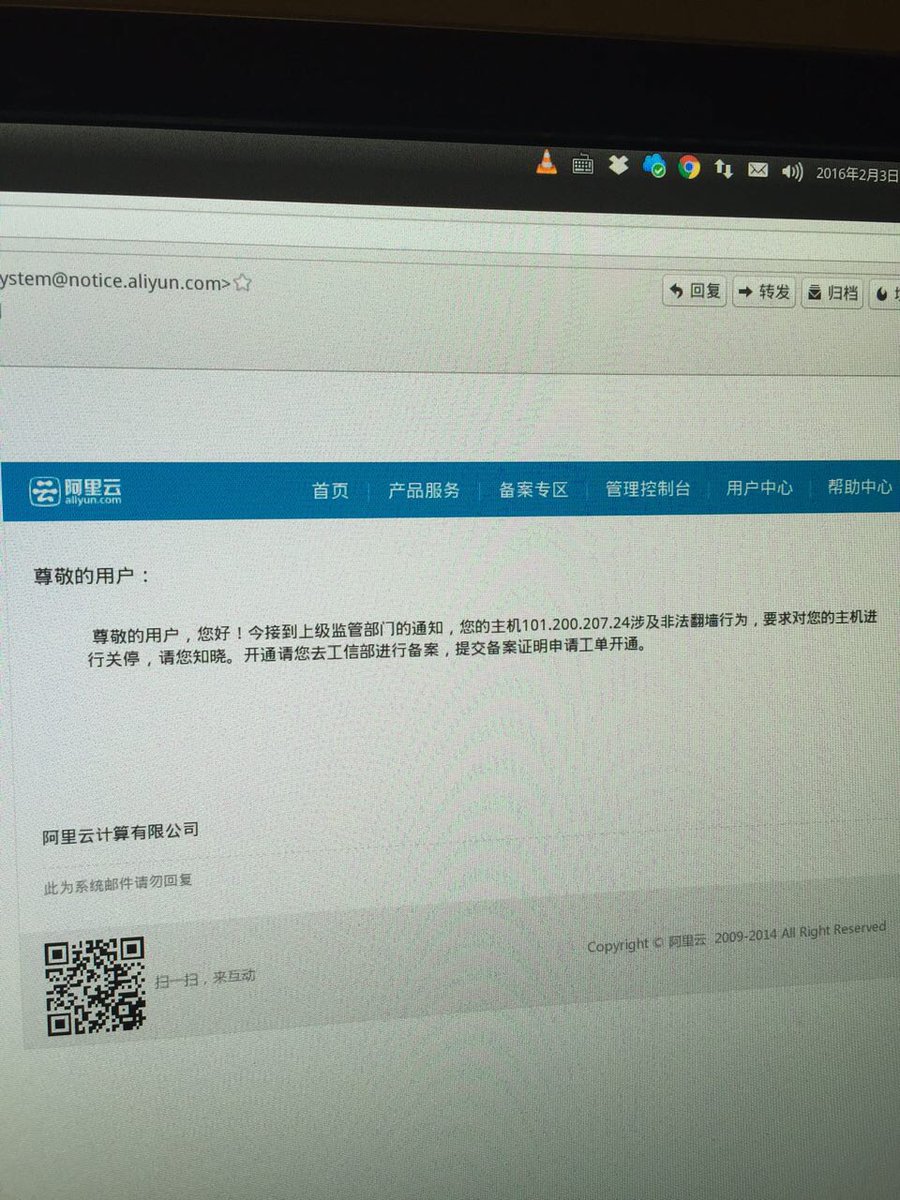Image resolution: width=900 pixels, height=1200 pixels.
Task: Open 首页 in the blue nav bar
Action: [x=330, y=490]
